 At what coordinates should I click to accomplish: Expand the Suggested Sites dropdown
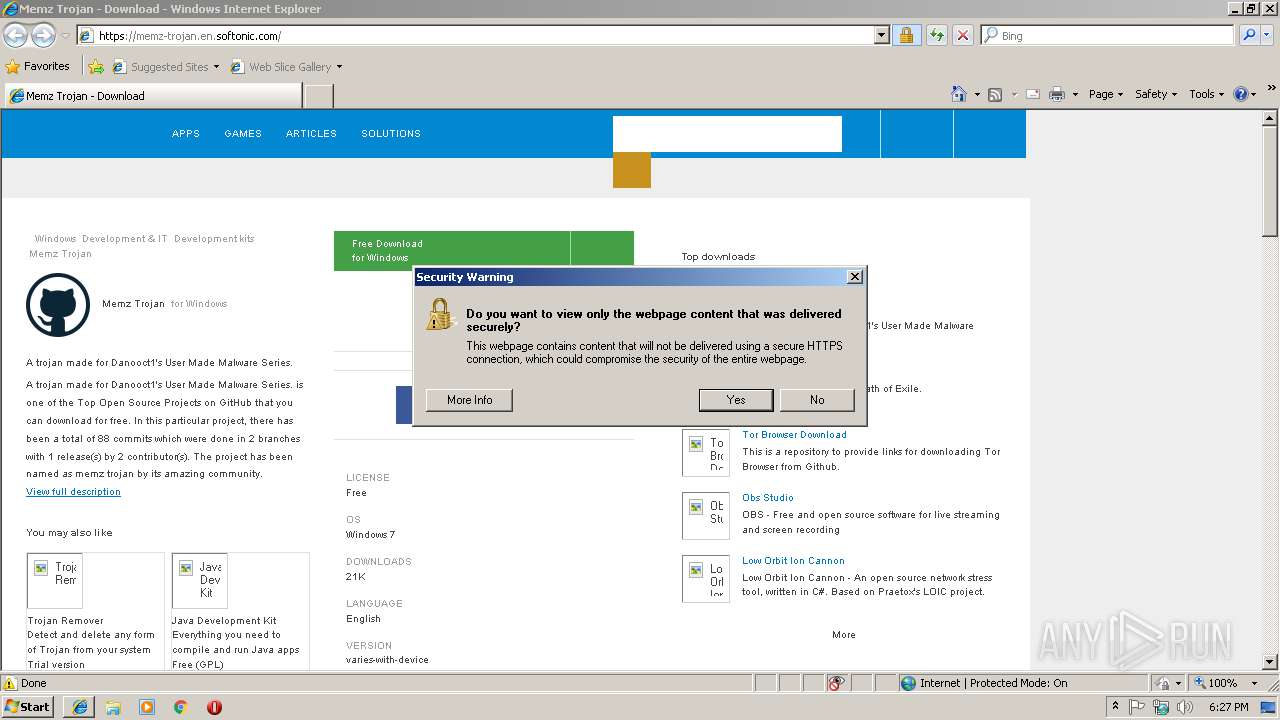[x=216, y=67]
